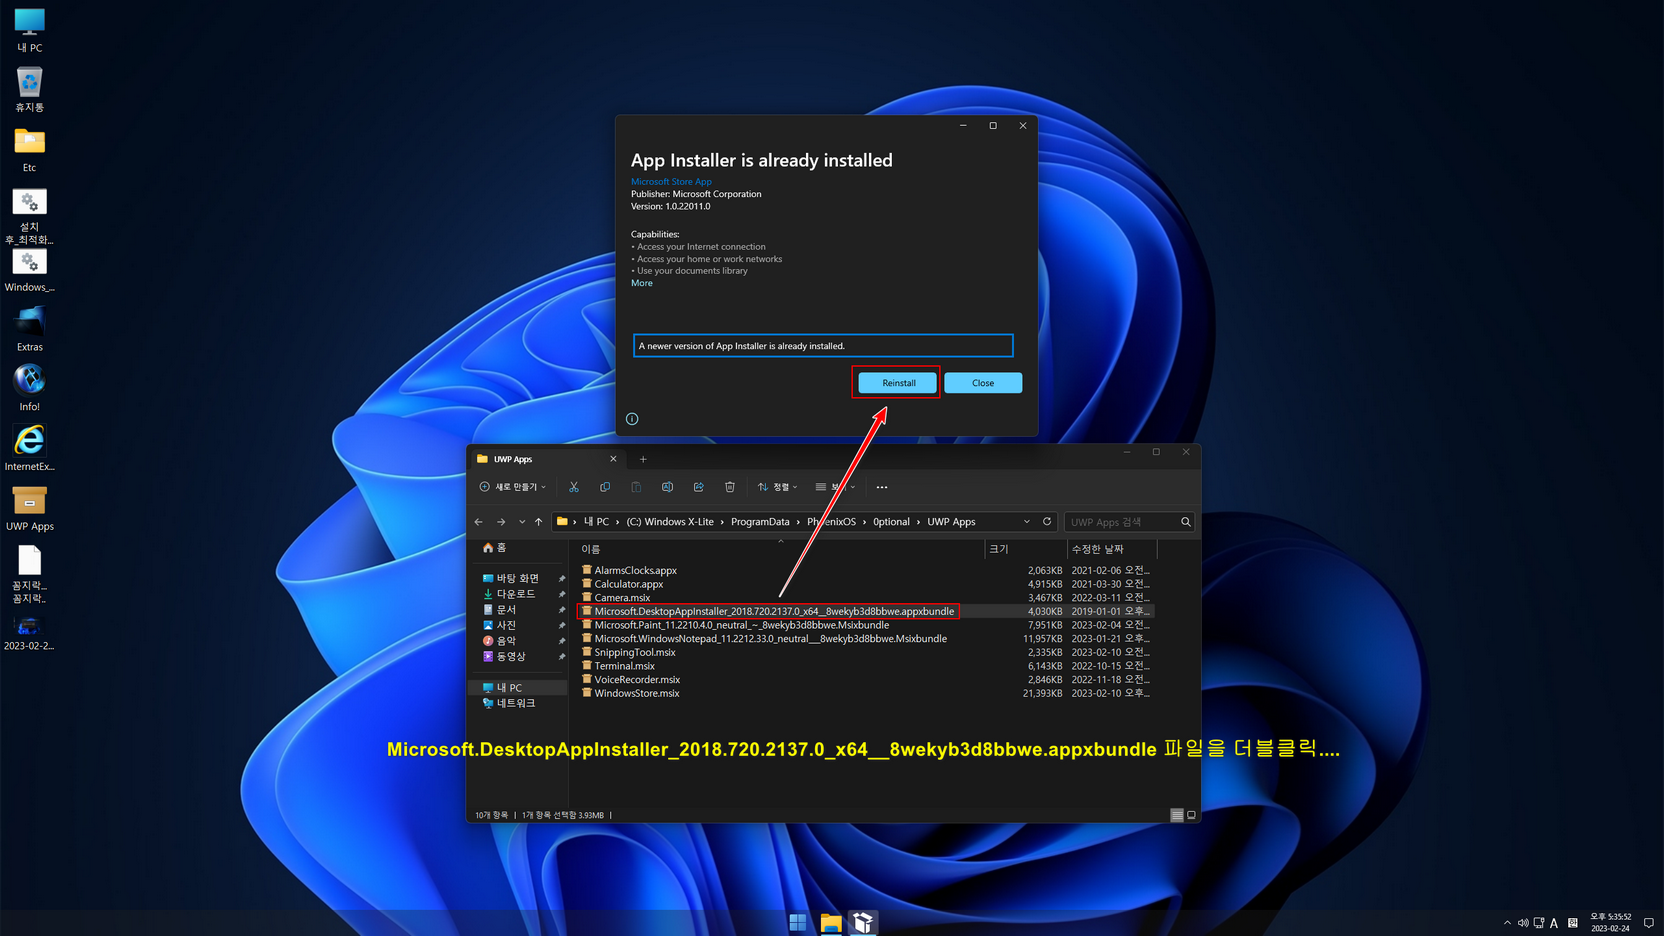Click Optional in the address breadcrumb
The width and height of the screenshot is (1664, 936).
coord(891,522)
